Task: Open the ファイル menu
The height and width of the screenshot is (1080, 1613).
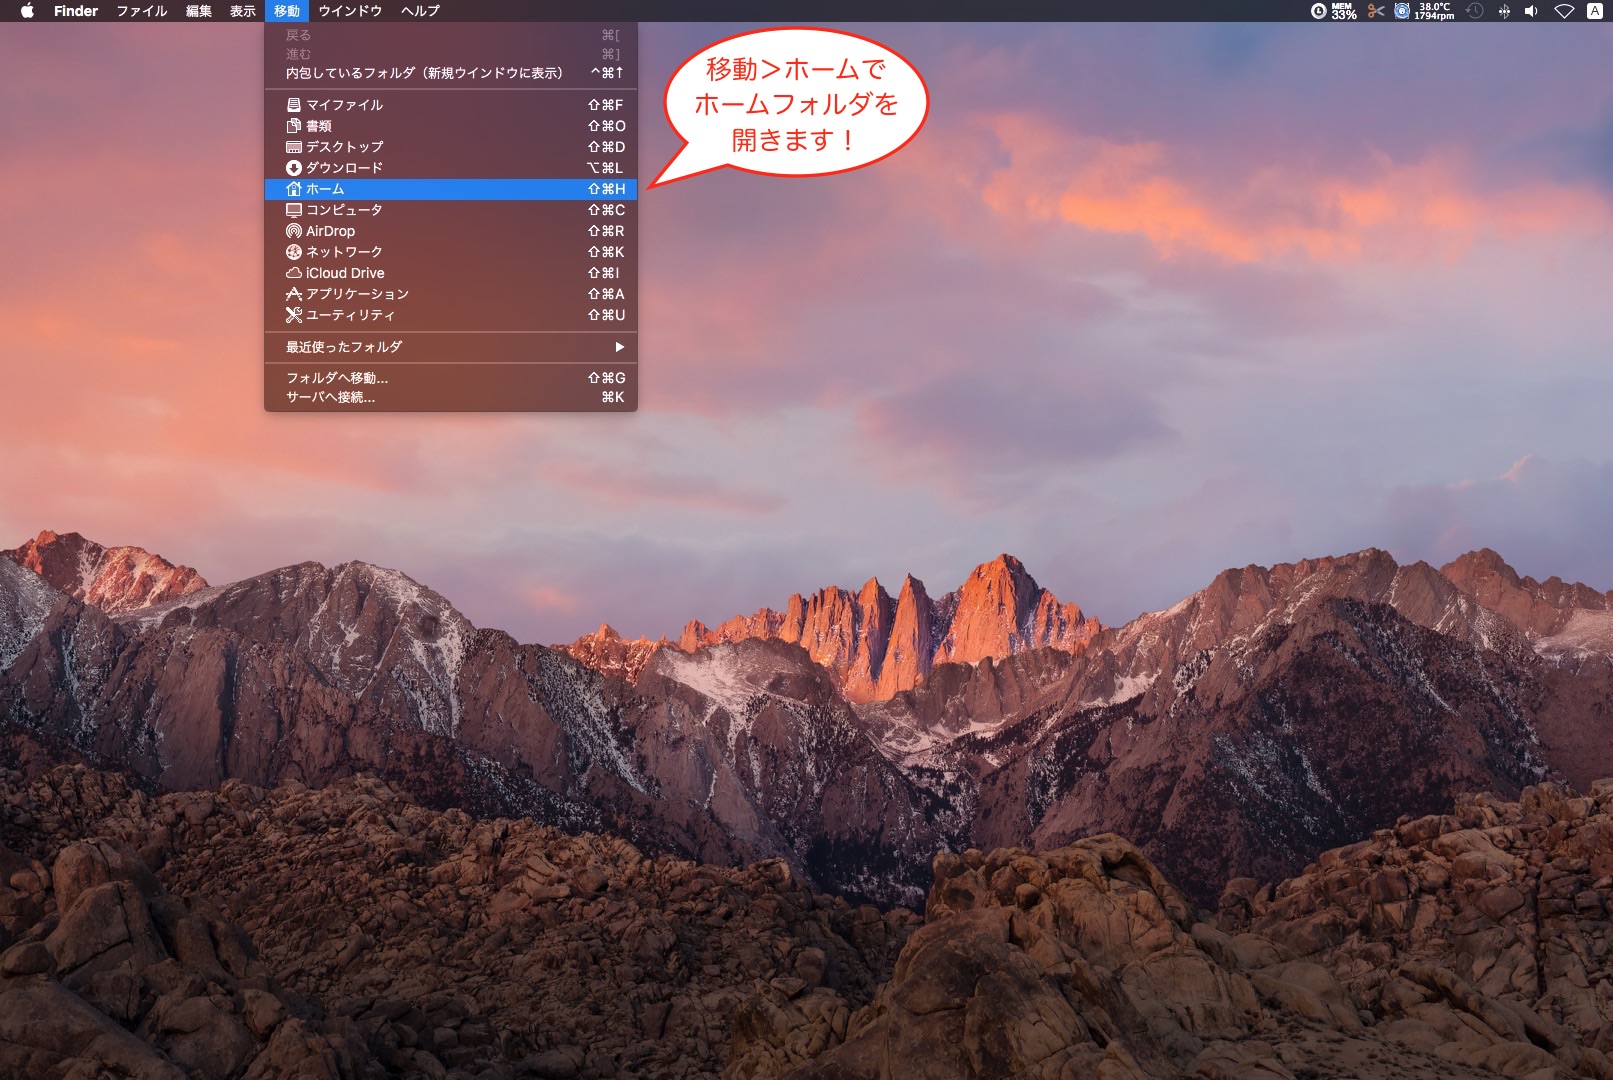Action: pos(141,11)
